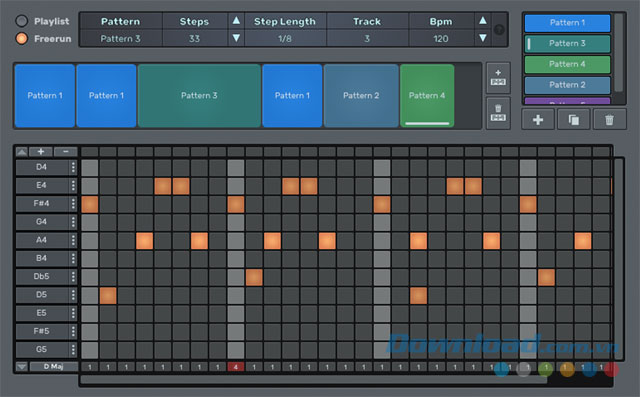Select the Track 3 value field

(x=367, y=38)
